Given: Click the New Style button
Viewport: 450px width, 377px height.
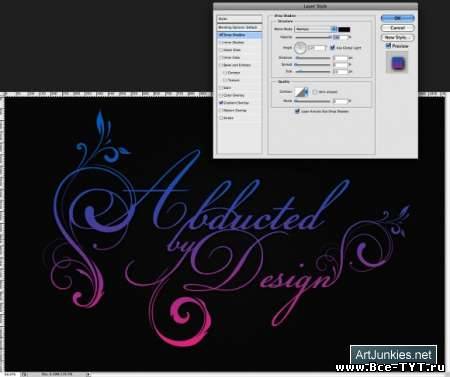Looking at the screenshot, I should (x=397, y=37).
